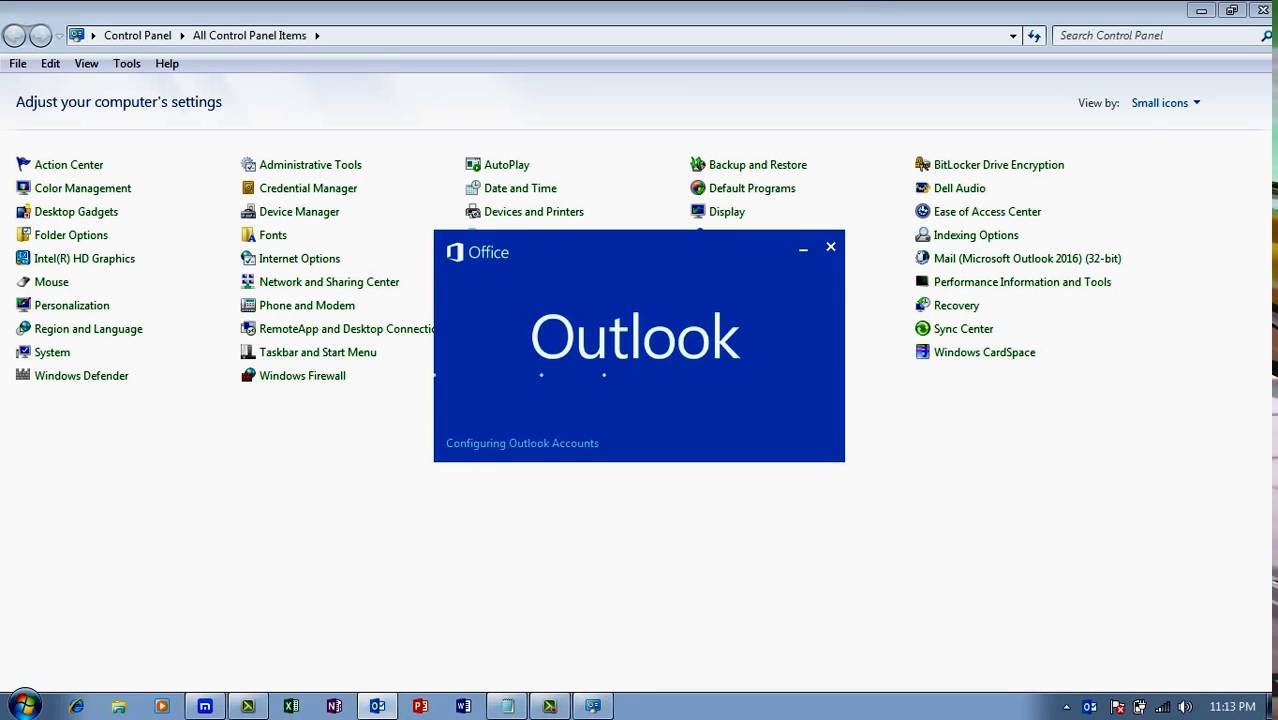Open Mail (Microsoft Outlook 2016) (32-bit)
The width and height of the screenshot is (1278, 720).
coord(1018,258)
